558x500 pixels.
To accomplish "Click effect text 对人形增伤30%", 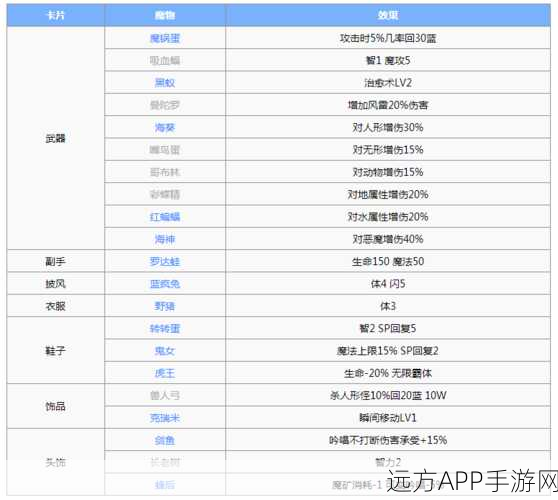I will click(388, 127).
